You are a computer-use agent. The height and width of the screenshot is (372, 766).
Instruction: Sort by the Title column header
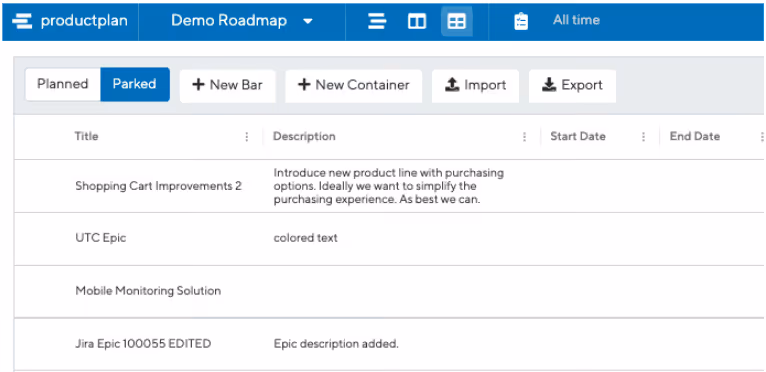click(86, 136)
